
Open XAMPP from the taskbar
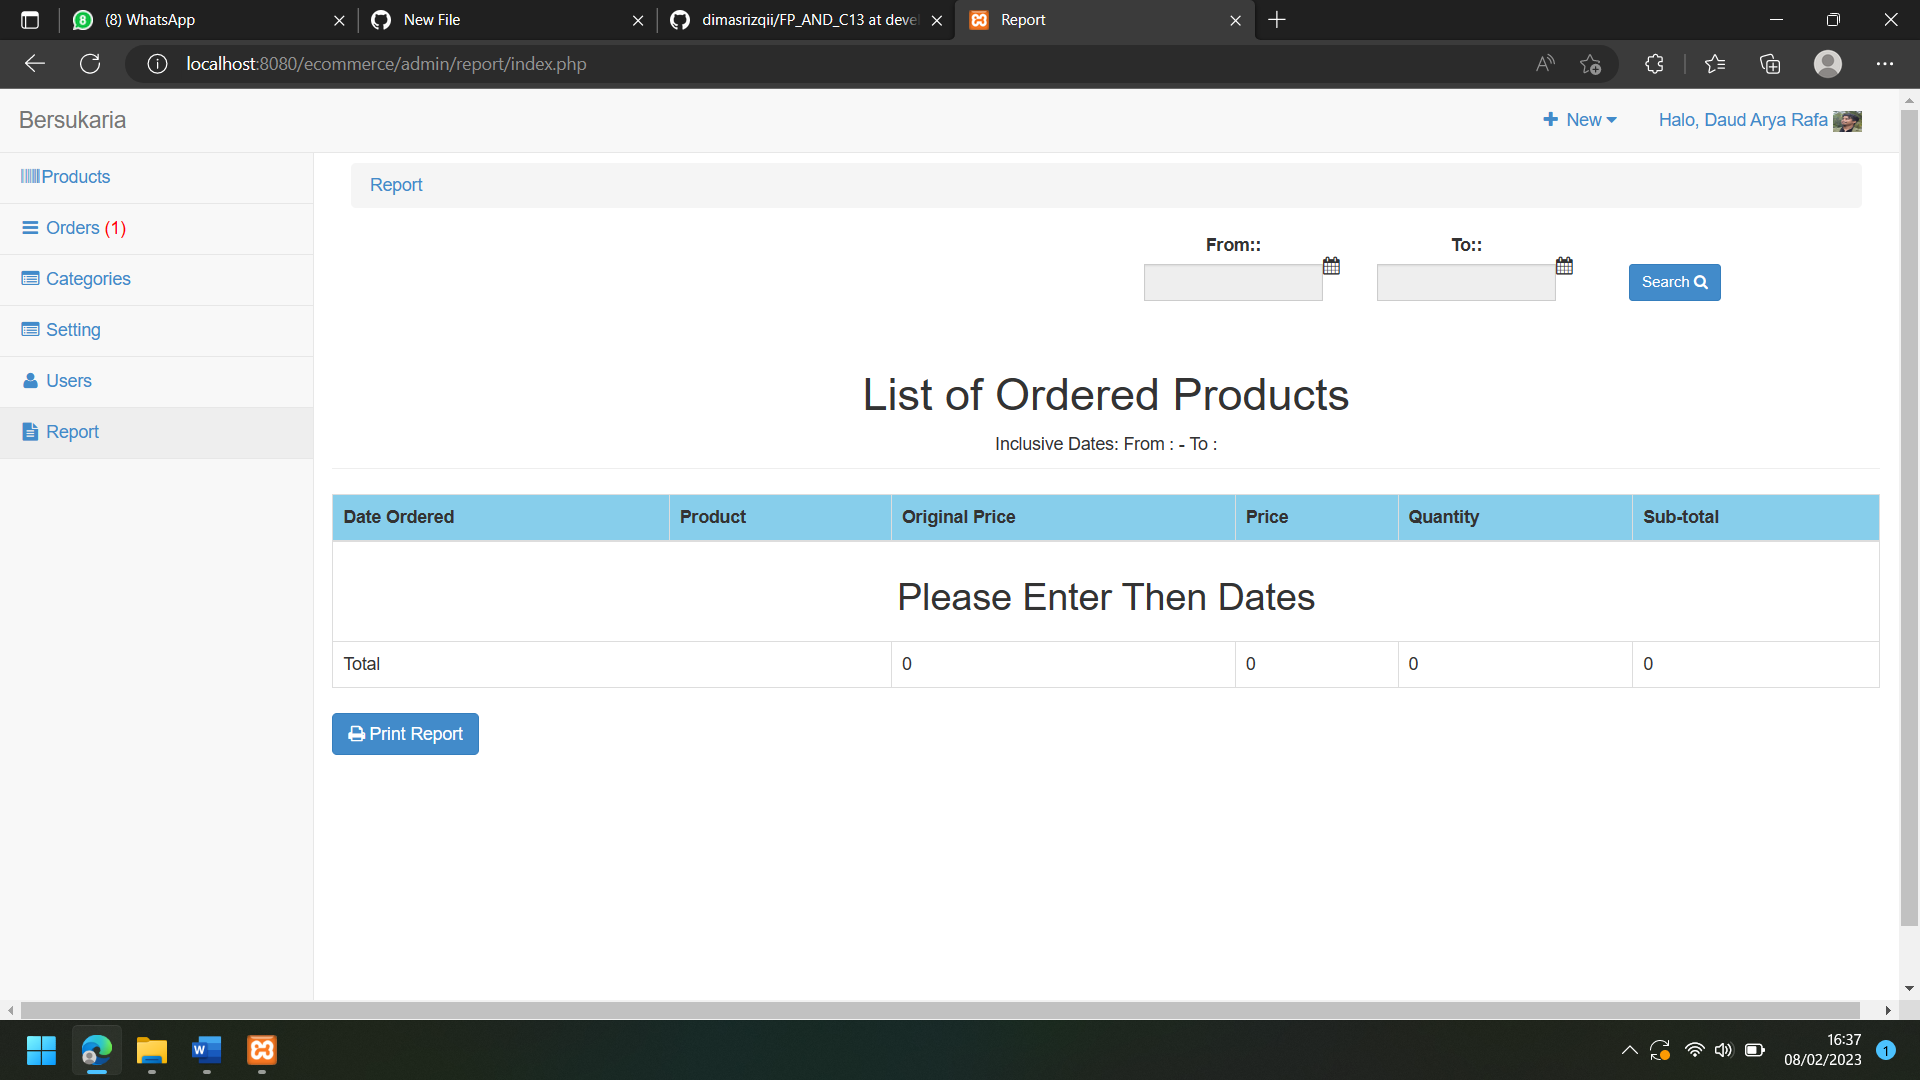tap(262, 1050)
